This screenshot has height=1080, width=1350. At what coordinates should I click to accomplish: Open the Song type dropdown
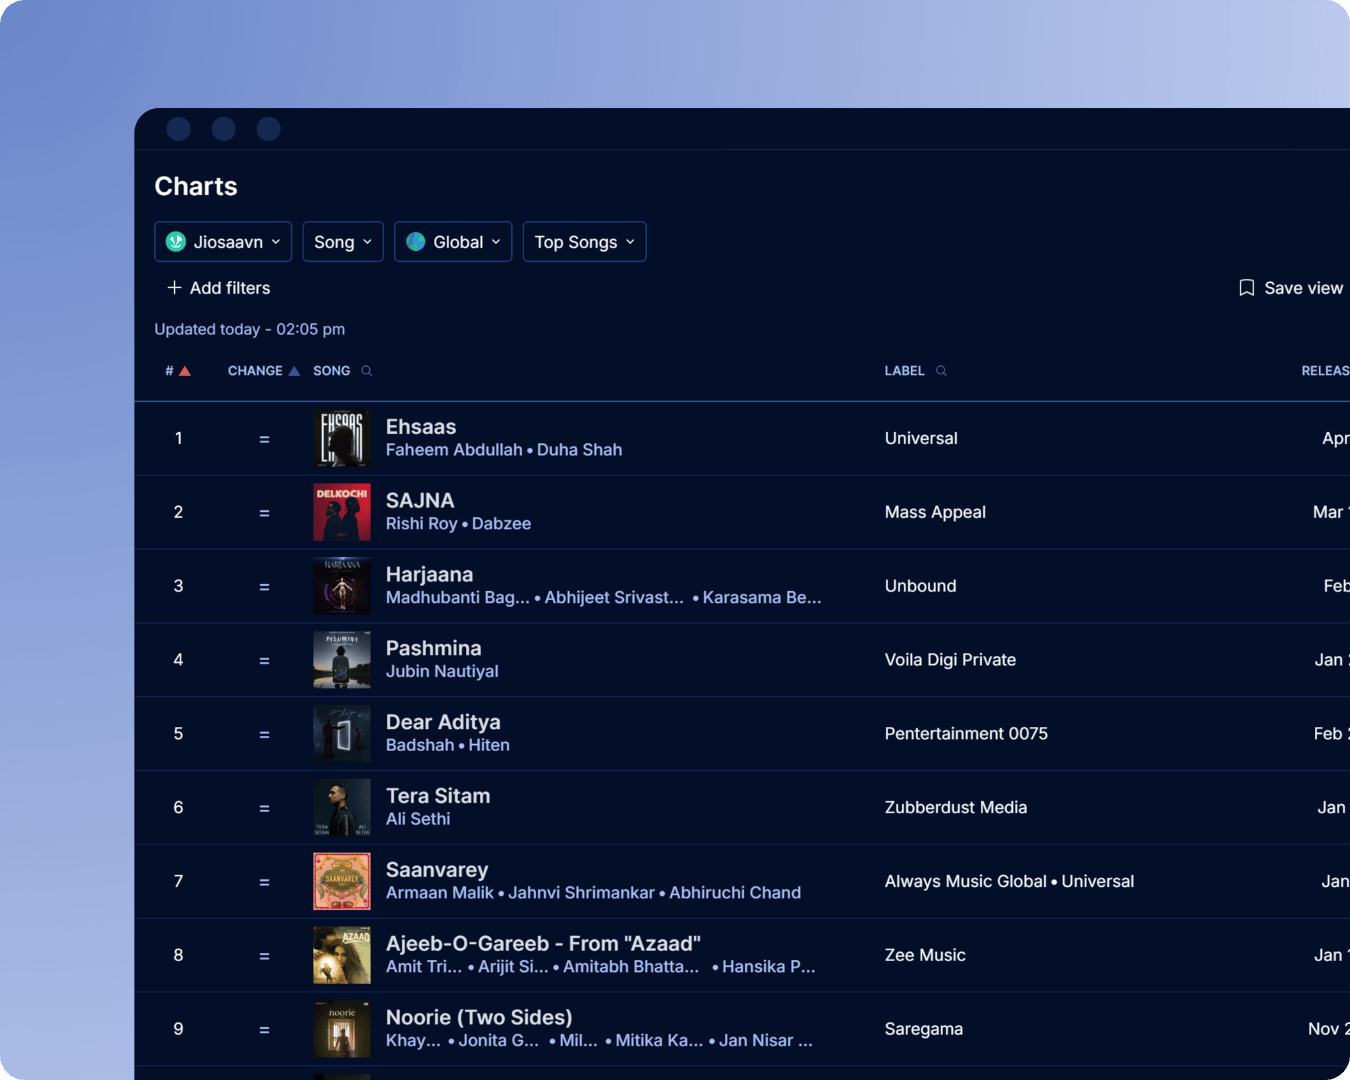click(342, 241)
